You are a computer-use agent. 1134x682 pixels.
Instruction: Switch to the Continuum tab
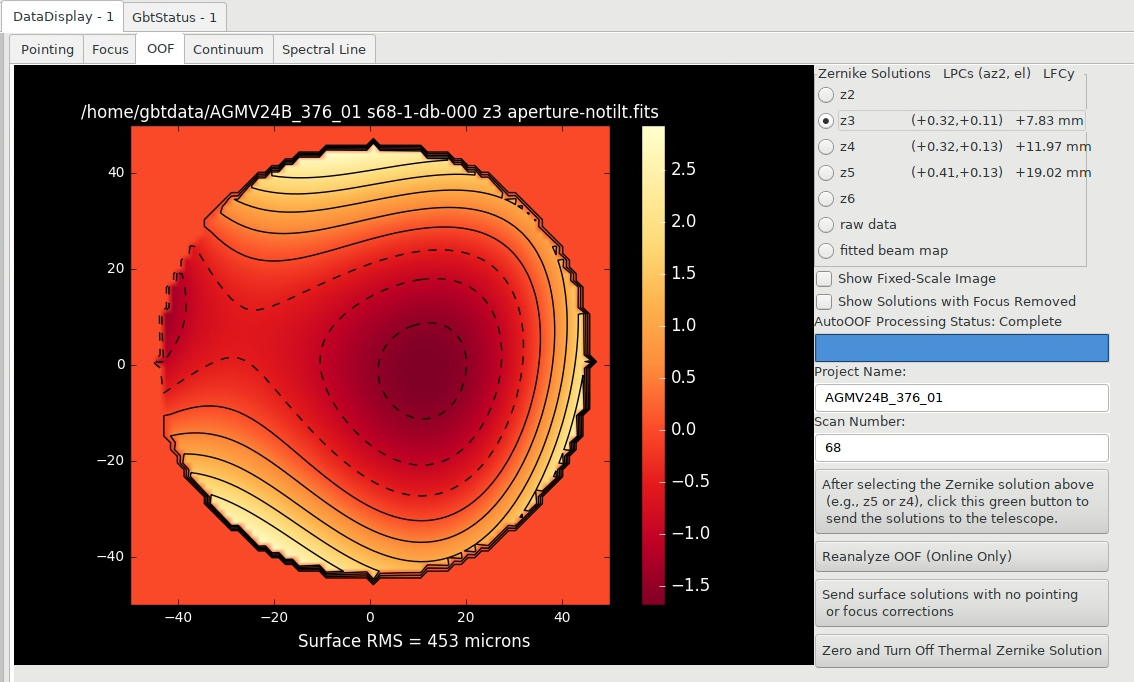[x=228, y=49]
